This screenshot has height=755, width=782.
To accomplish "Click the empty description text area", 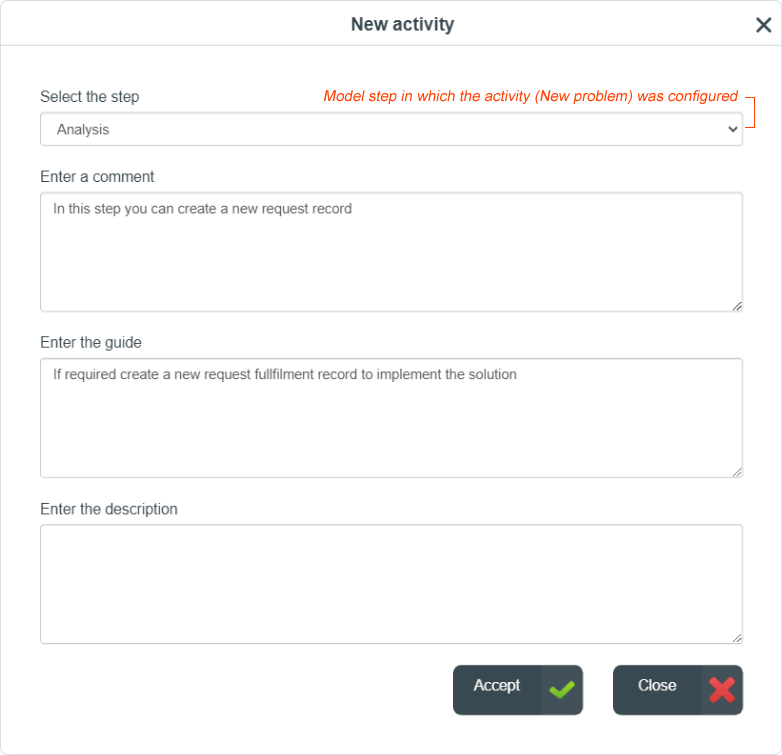I will click(x=391, y=584).
